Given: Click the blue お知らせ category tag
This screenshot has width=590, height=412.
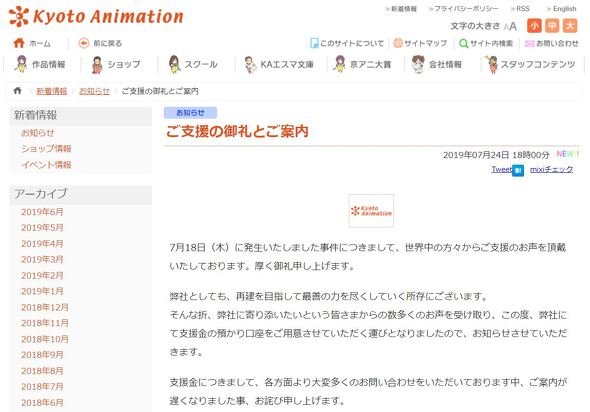Looking at the screenshot, I should tap(190, 113).
